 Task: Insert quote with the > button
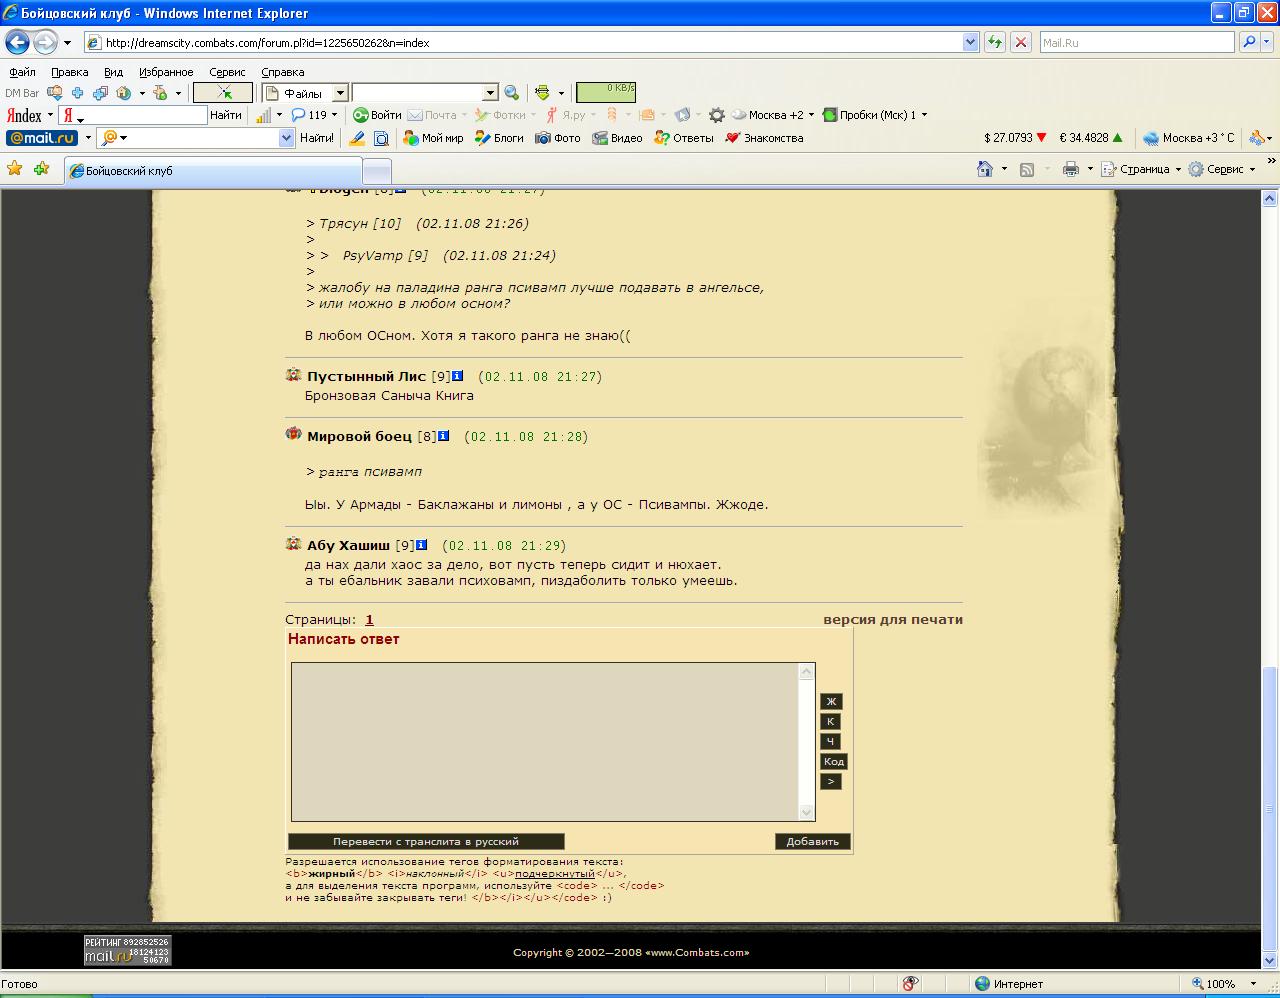pos(830,781)
